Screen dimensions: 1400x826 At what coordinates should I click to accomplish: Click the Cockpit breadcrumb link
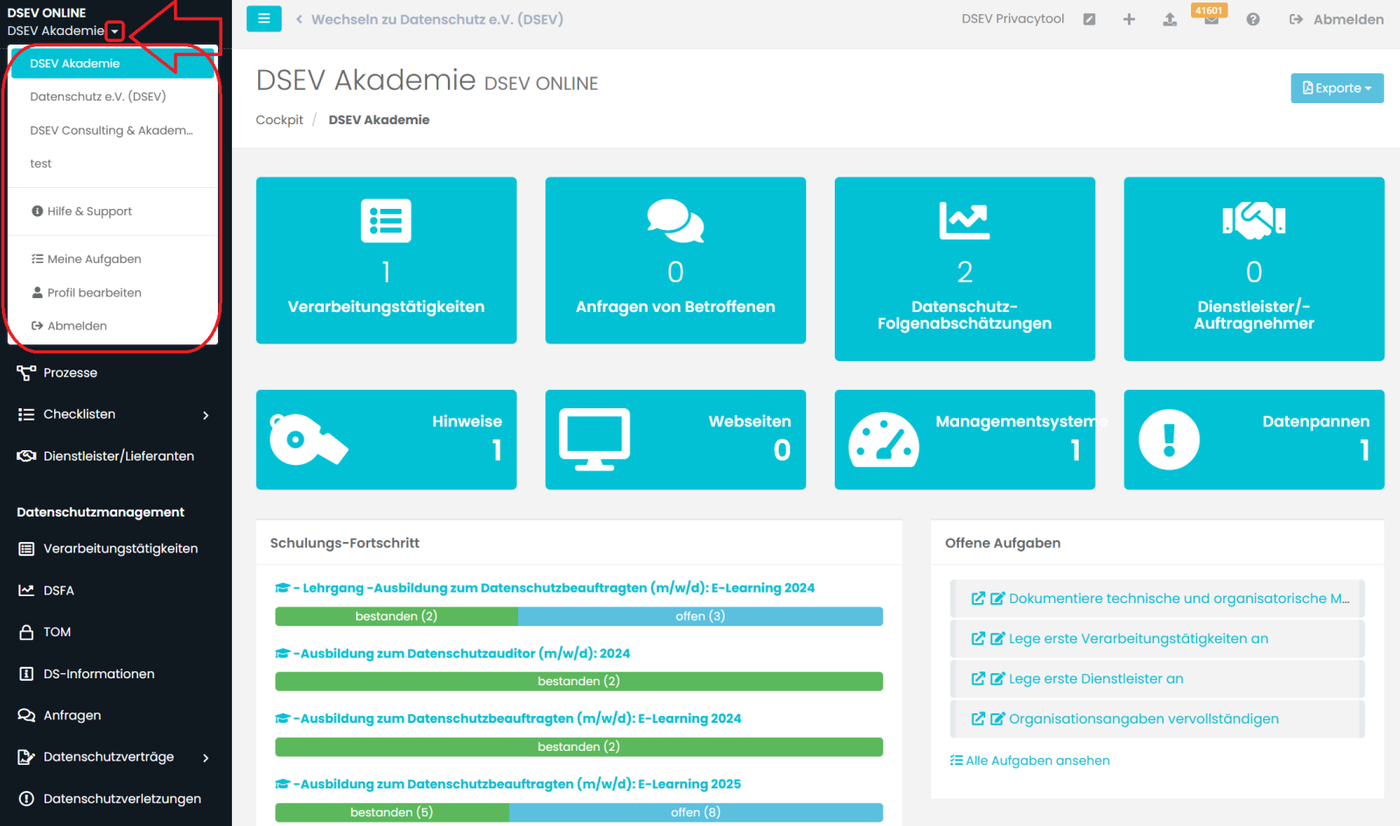pos(280,120)
